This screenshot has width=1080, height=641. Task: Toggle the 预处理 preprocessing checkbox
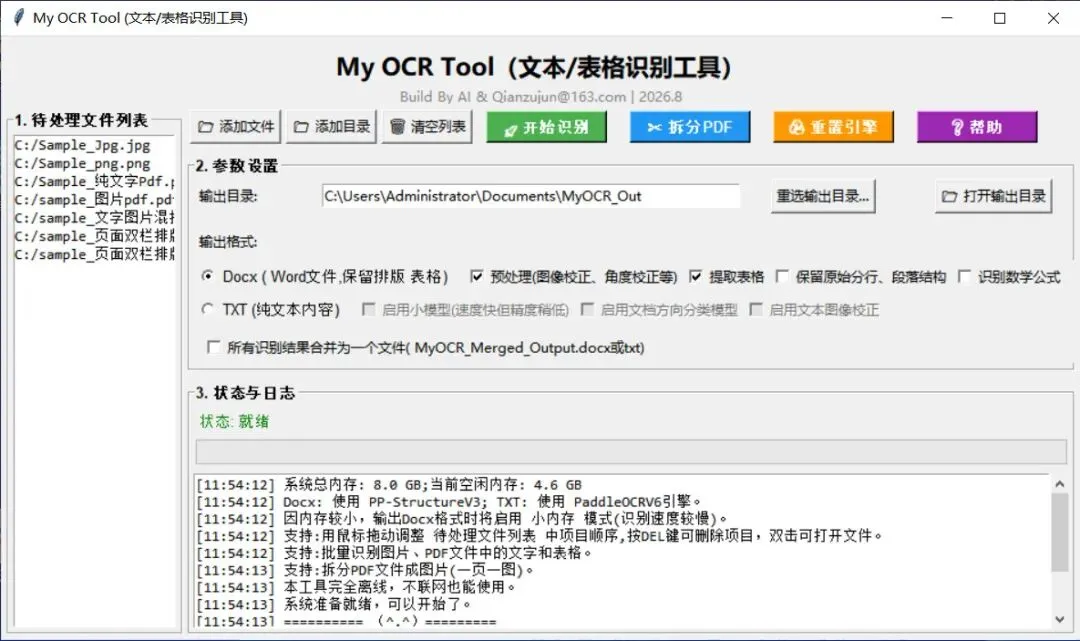click(477, 276)
